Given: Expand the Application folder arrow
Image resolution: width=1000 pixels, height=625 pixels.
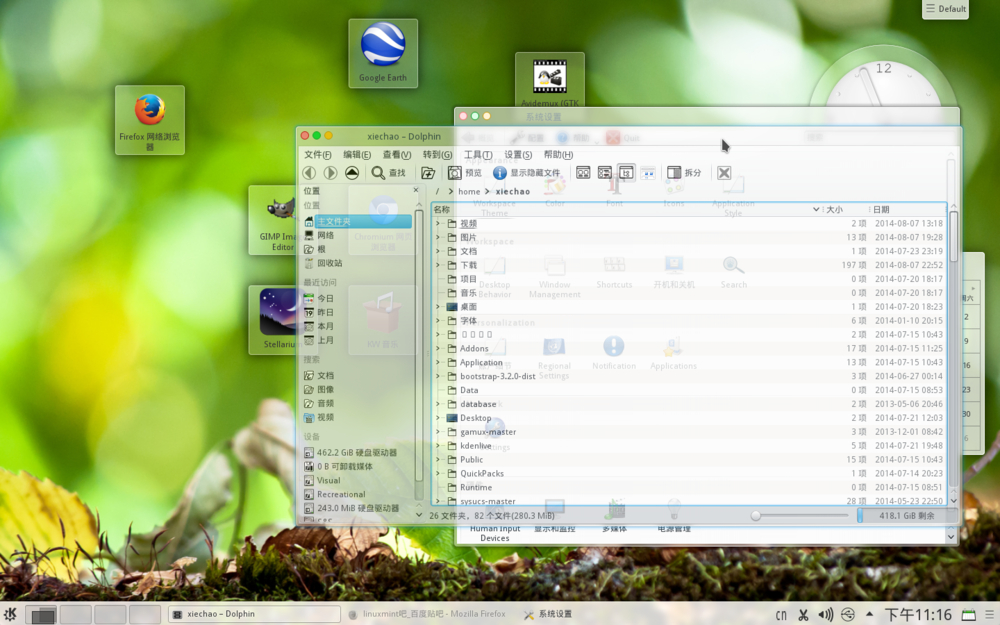Looking at the screenshot, I should pos(438,362).
